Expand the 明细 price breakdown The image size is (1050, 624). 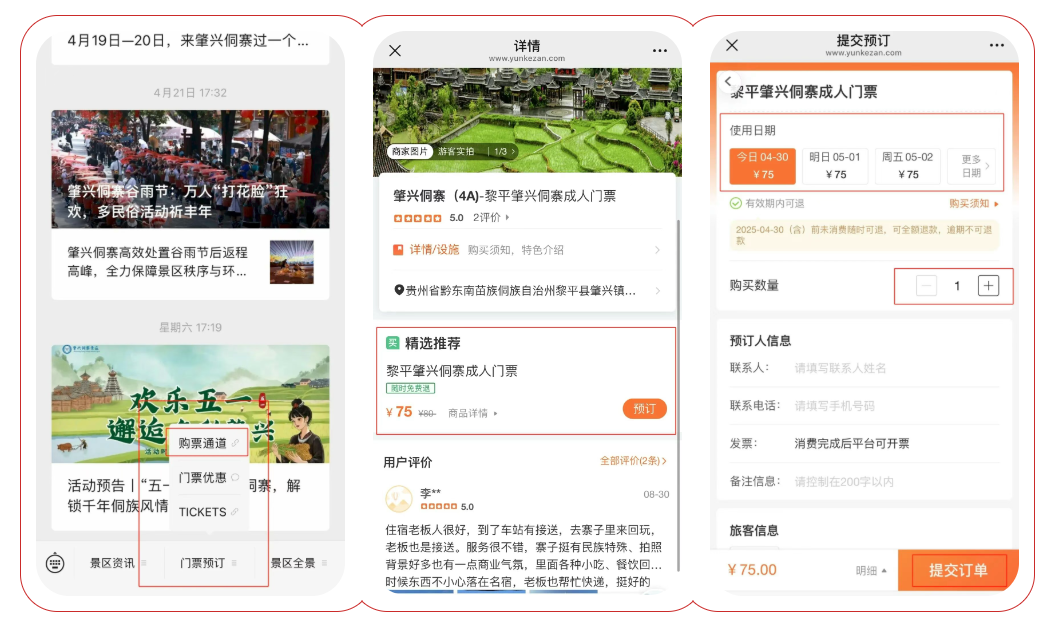click(871, 571)
